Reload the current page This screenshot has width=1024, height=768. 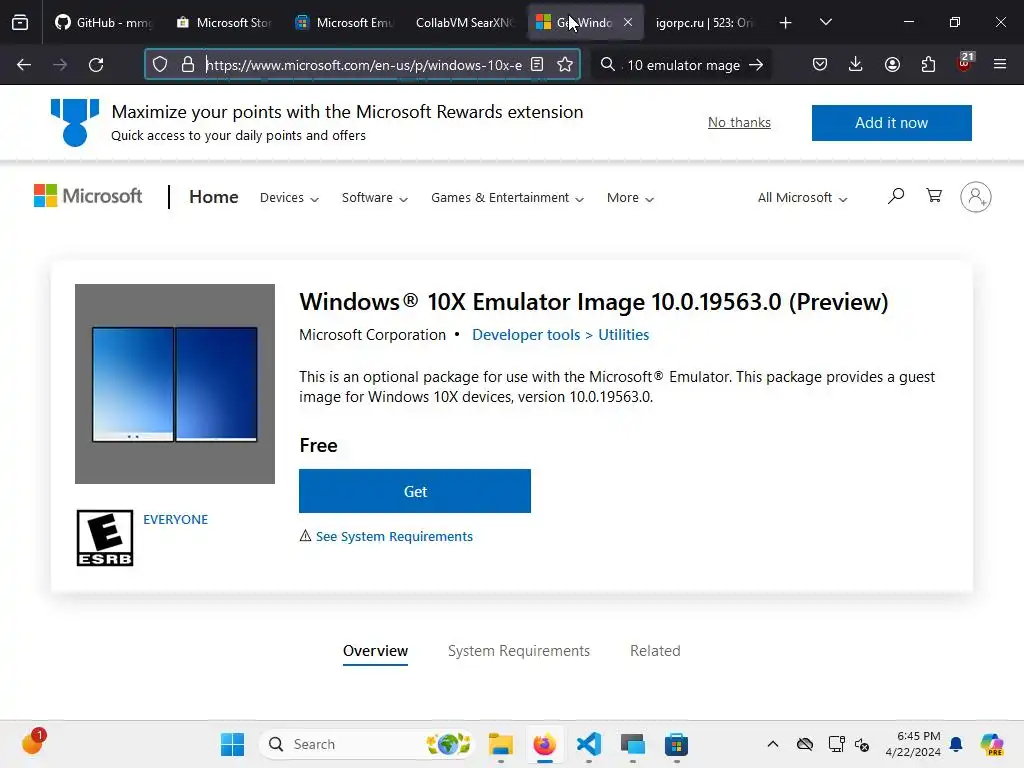[x=96, y=65]
